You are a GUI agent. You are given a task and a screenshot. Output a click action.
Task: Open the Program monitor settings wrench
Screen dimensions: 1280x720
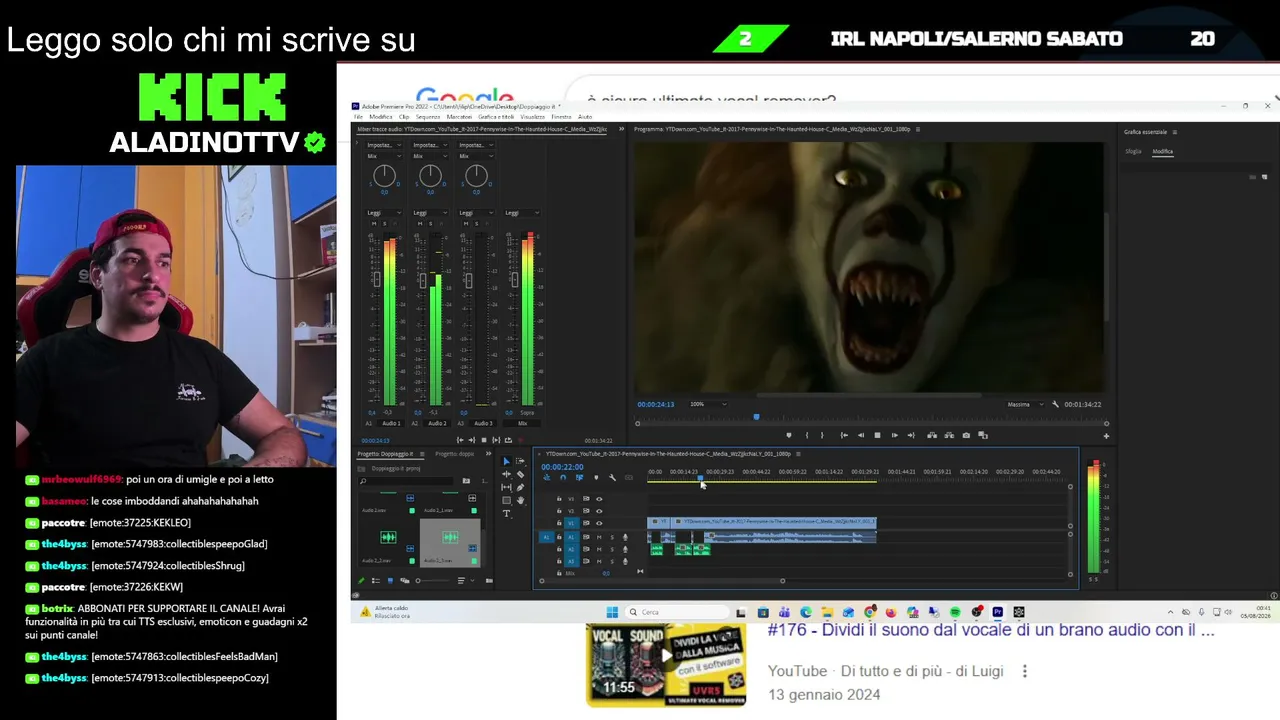click(x=1055, y=404)
